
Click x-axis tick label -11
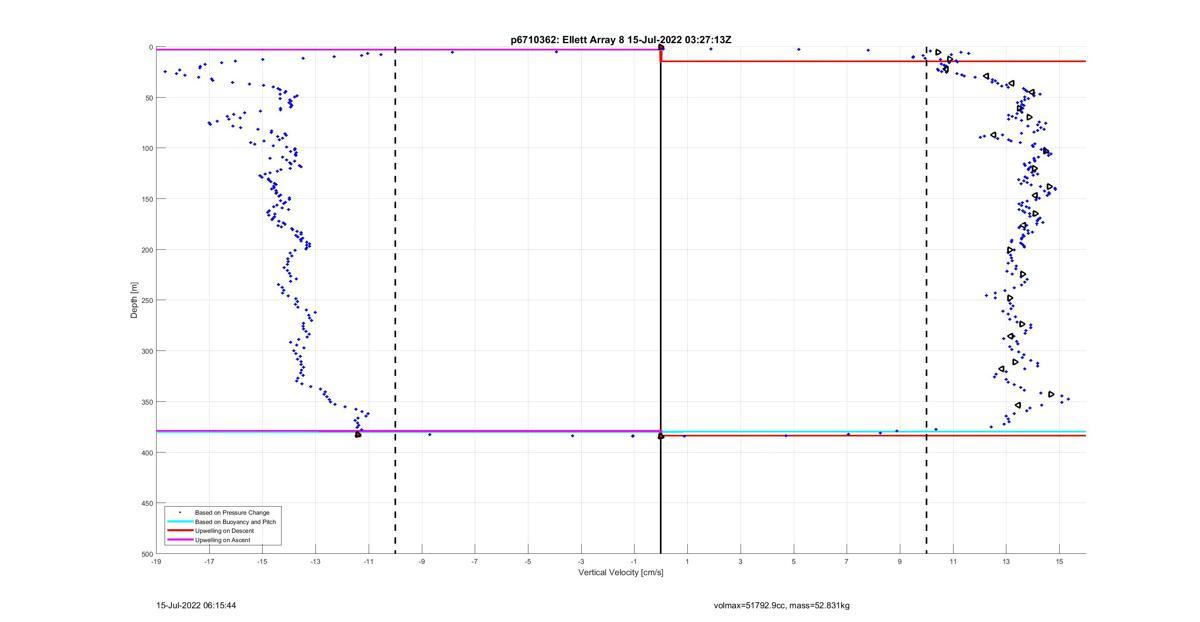[x=369, y=561]
